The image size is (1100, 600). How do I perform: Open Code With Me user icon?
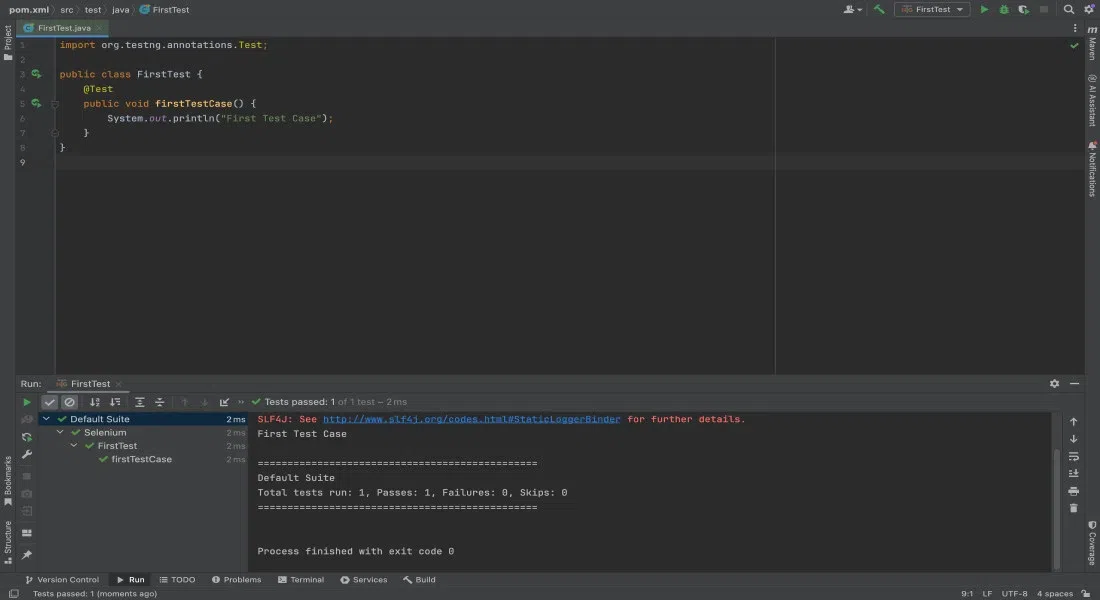coord(852,9)
